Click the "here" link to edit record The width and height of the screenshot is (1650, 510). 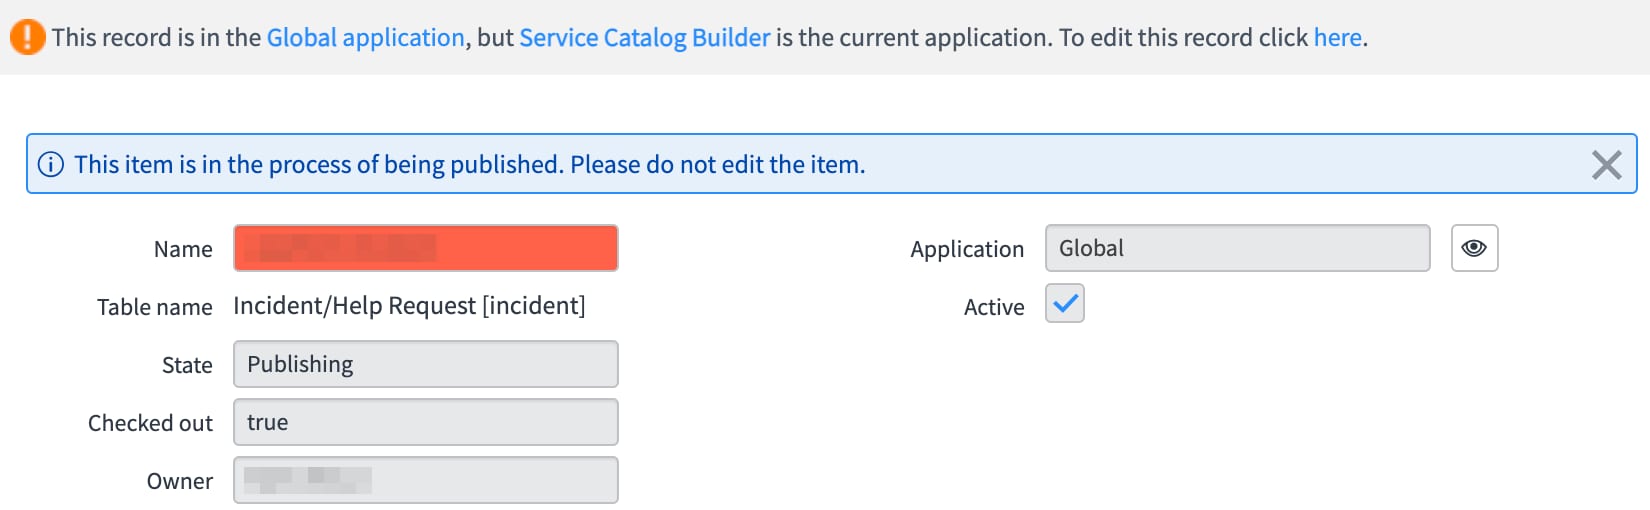pyautogui.click(x=1338, y=38)
